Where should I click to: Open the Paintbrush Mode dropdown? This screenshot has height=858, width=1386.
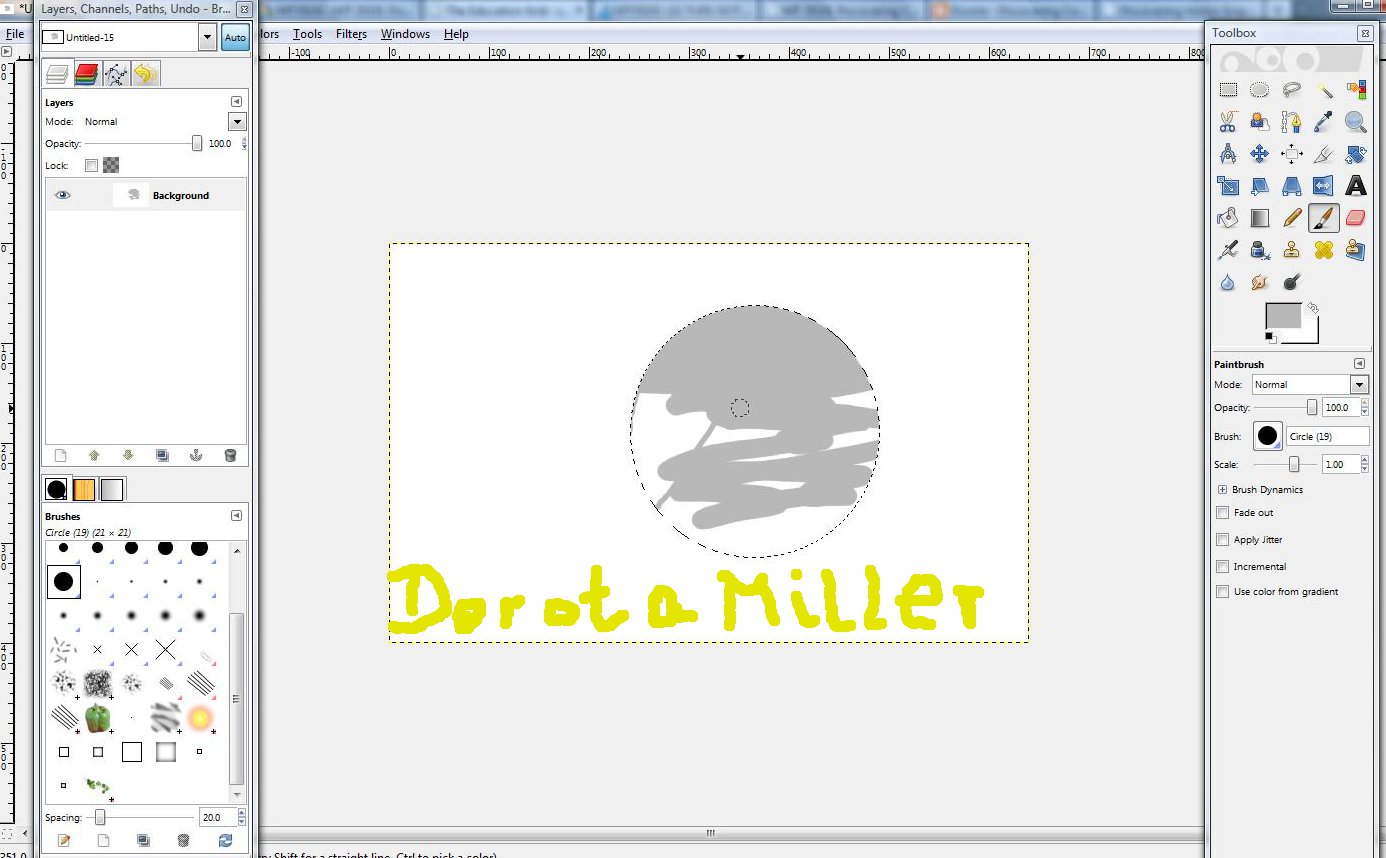(x=1360, y=384)
